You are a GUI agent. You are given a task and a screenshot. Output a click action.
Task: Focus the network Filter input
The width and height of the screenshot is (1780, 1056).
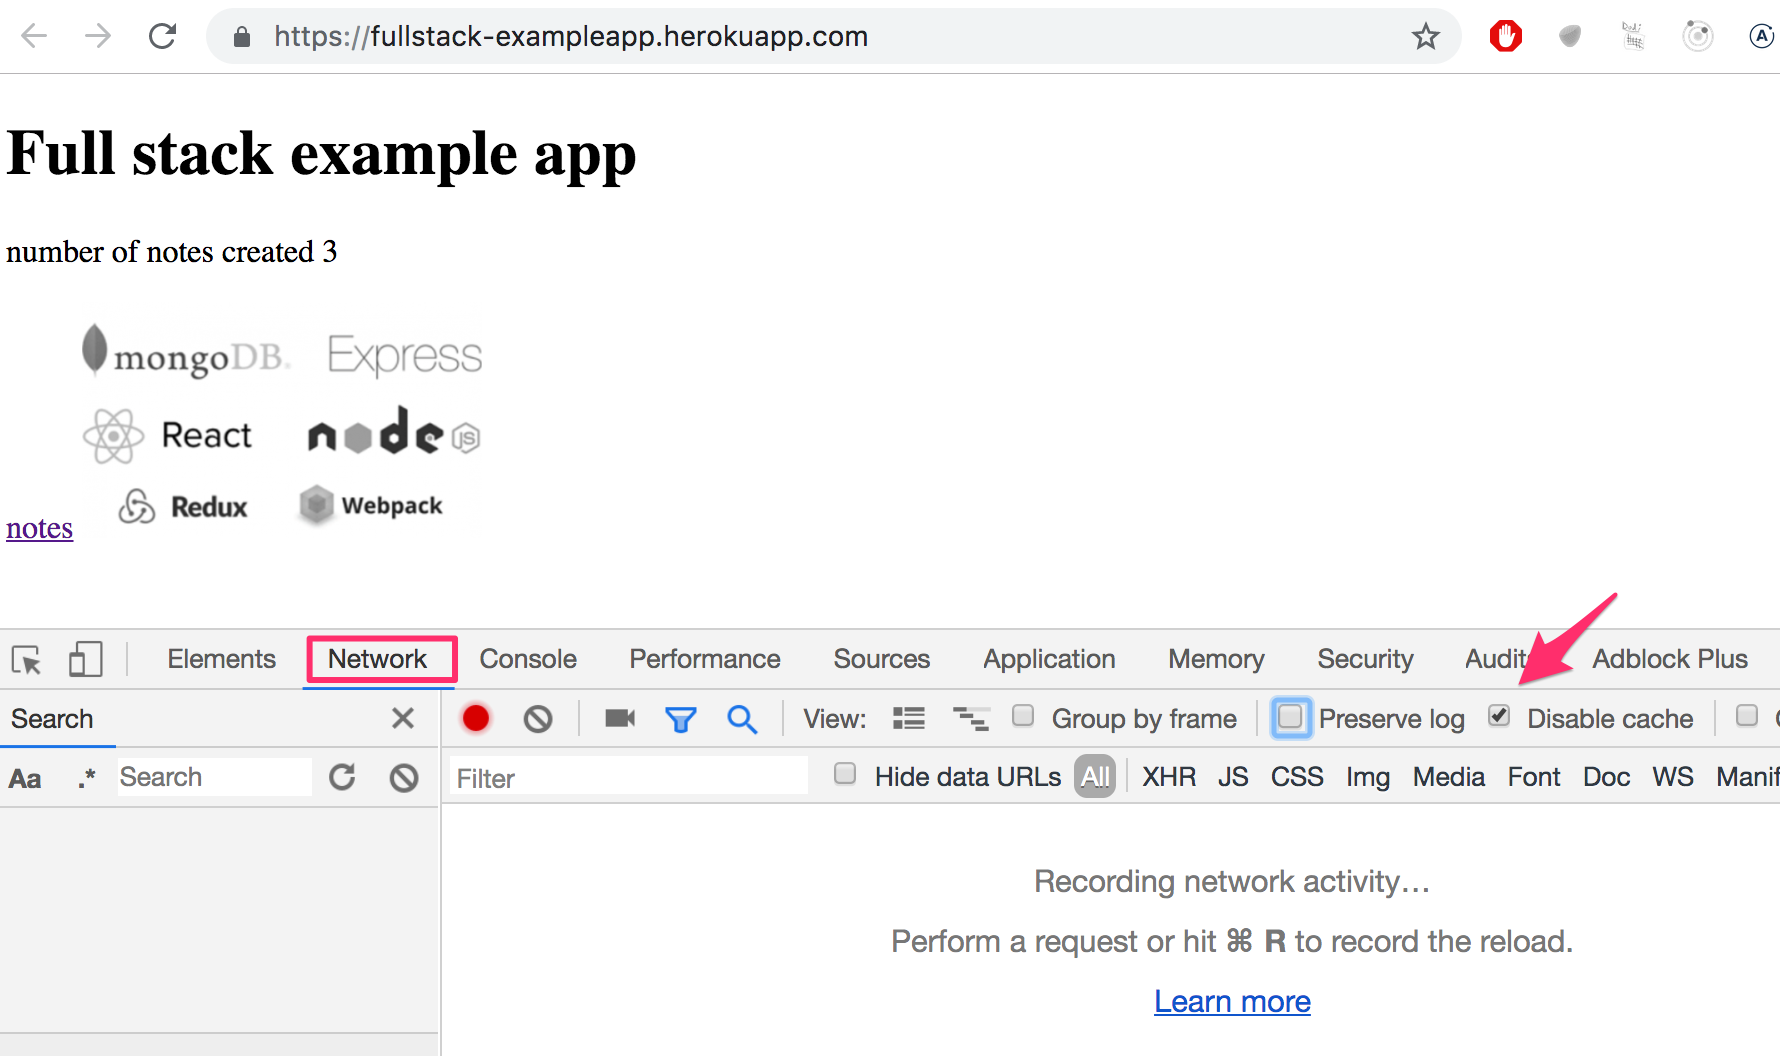628,777
